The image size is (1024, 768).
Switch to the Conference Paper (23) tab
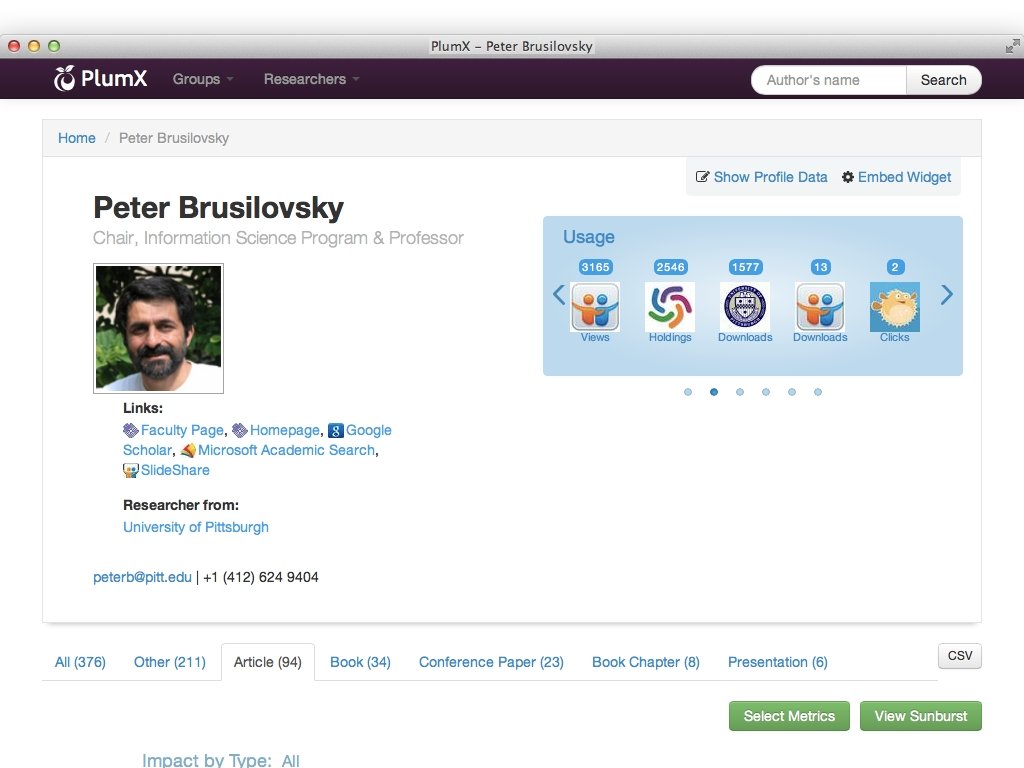491,662
